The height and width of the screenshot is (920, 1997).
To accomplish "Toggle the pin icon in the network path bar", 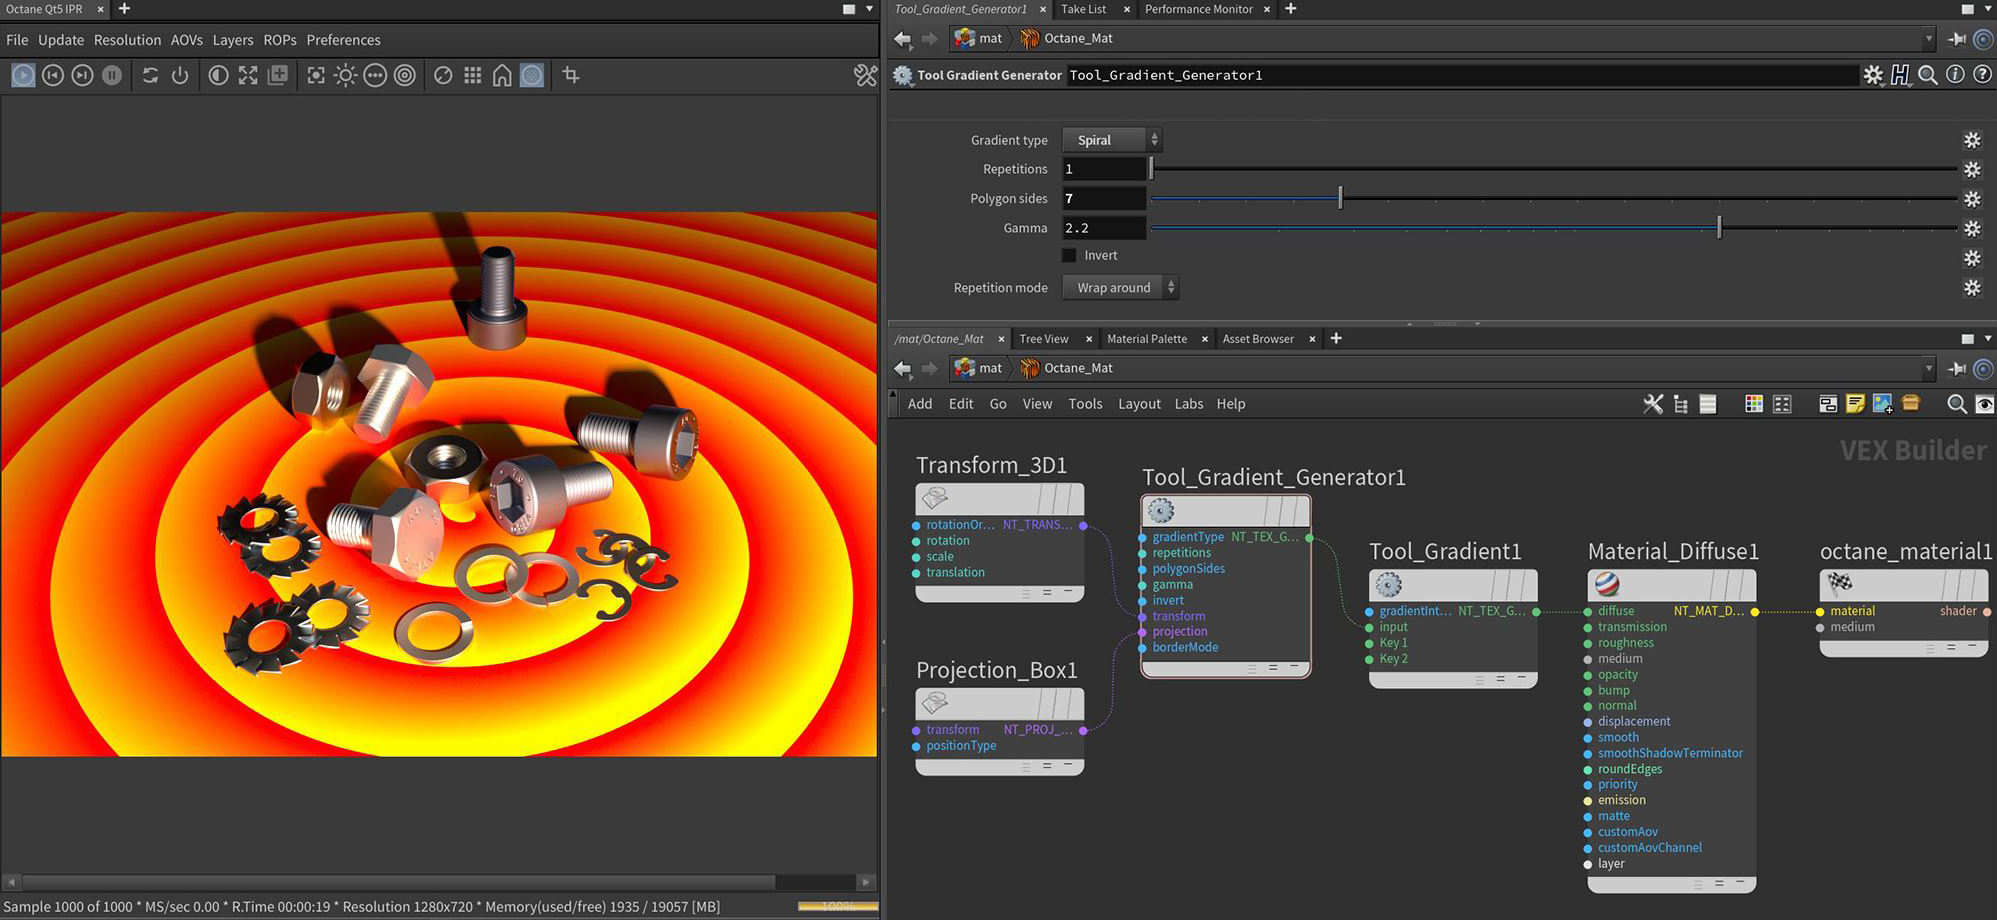I will 1957,369.
